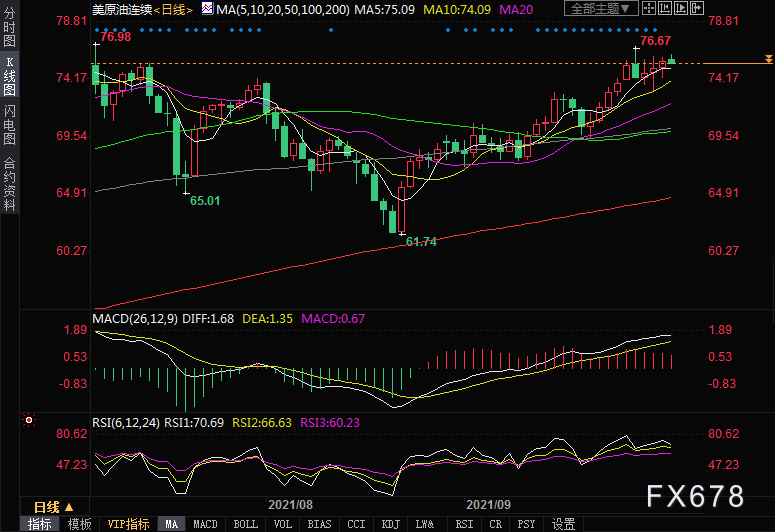
Task: Select the MACD indicator button
Action: point(205,524)
